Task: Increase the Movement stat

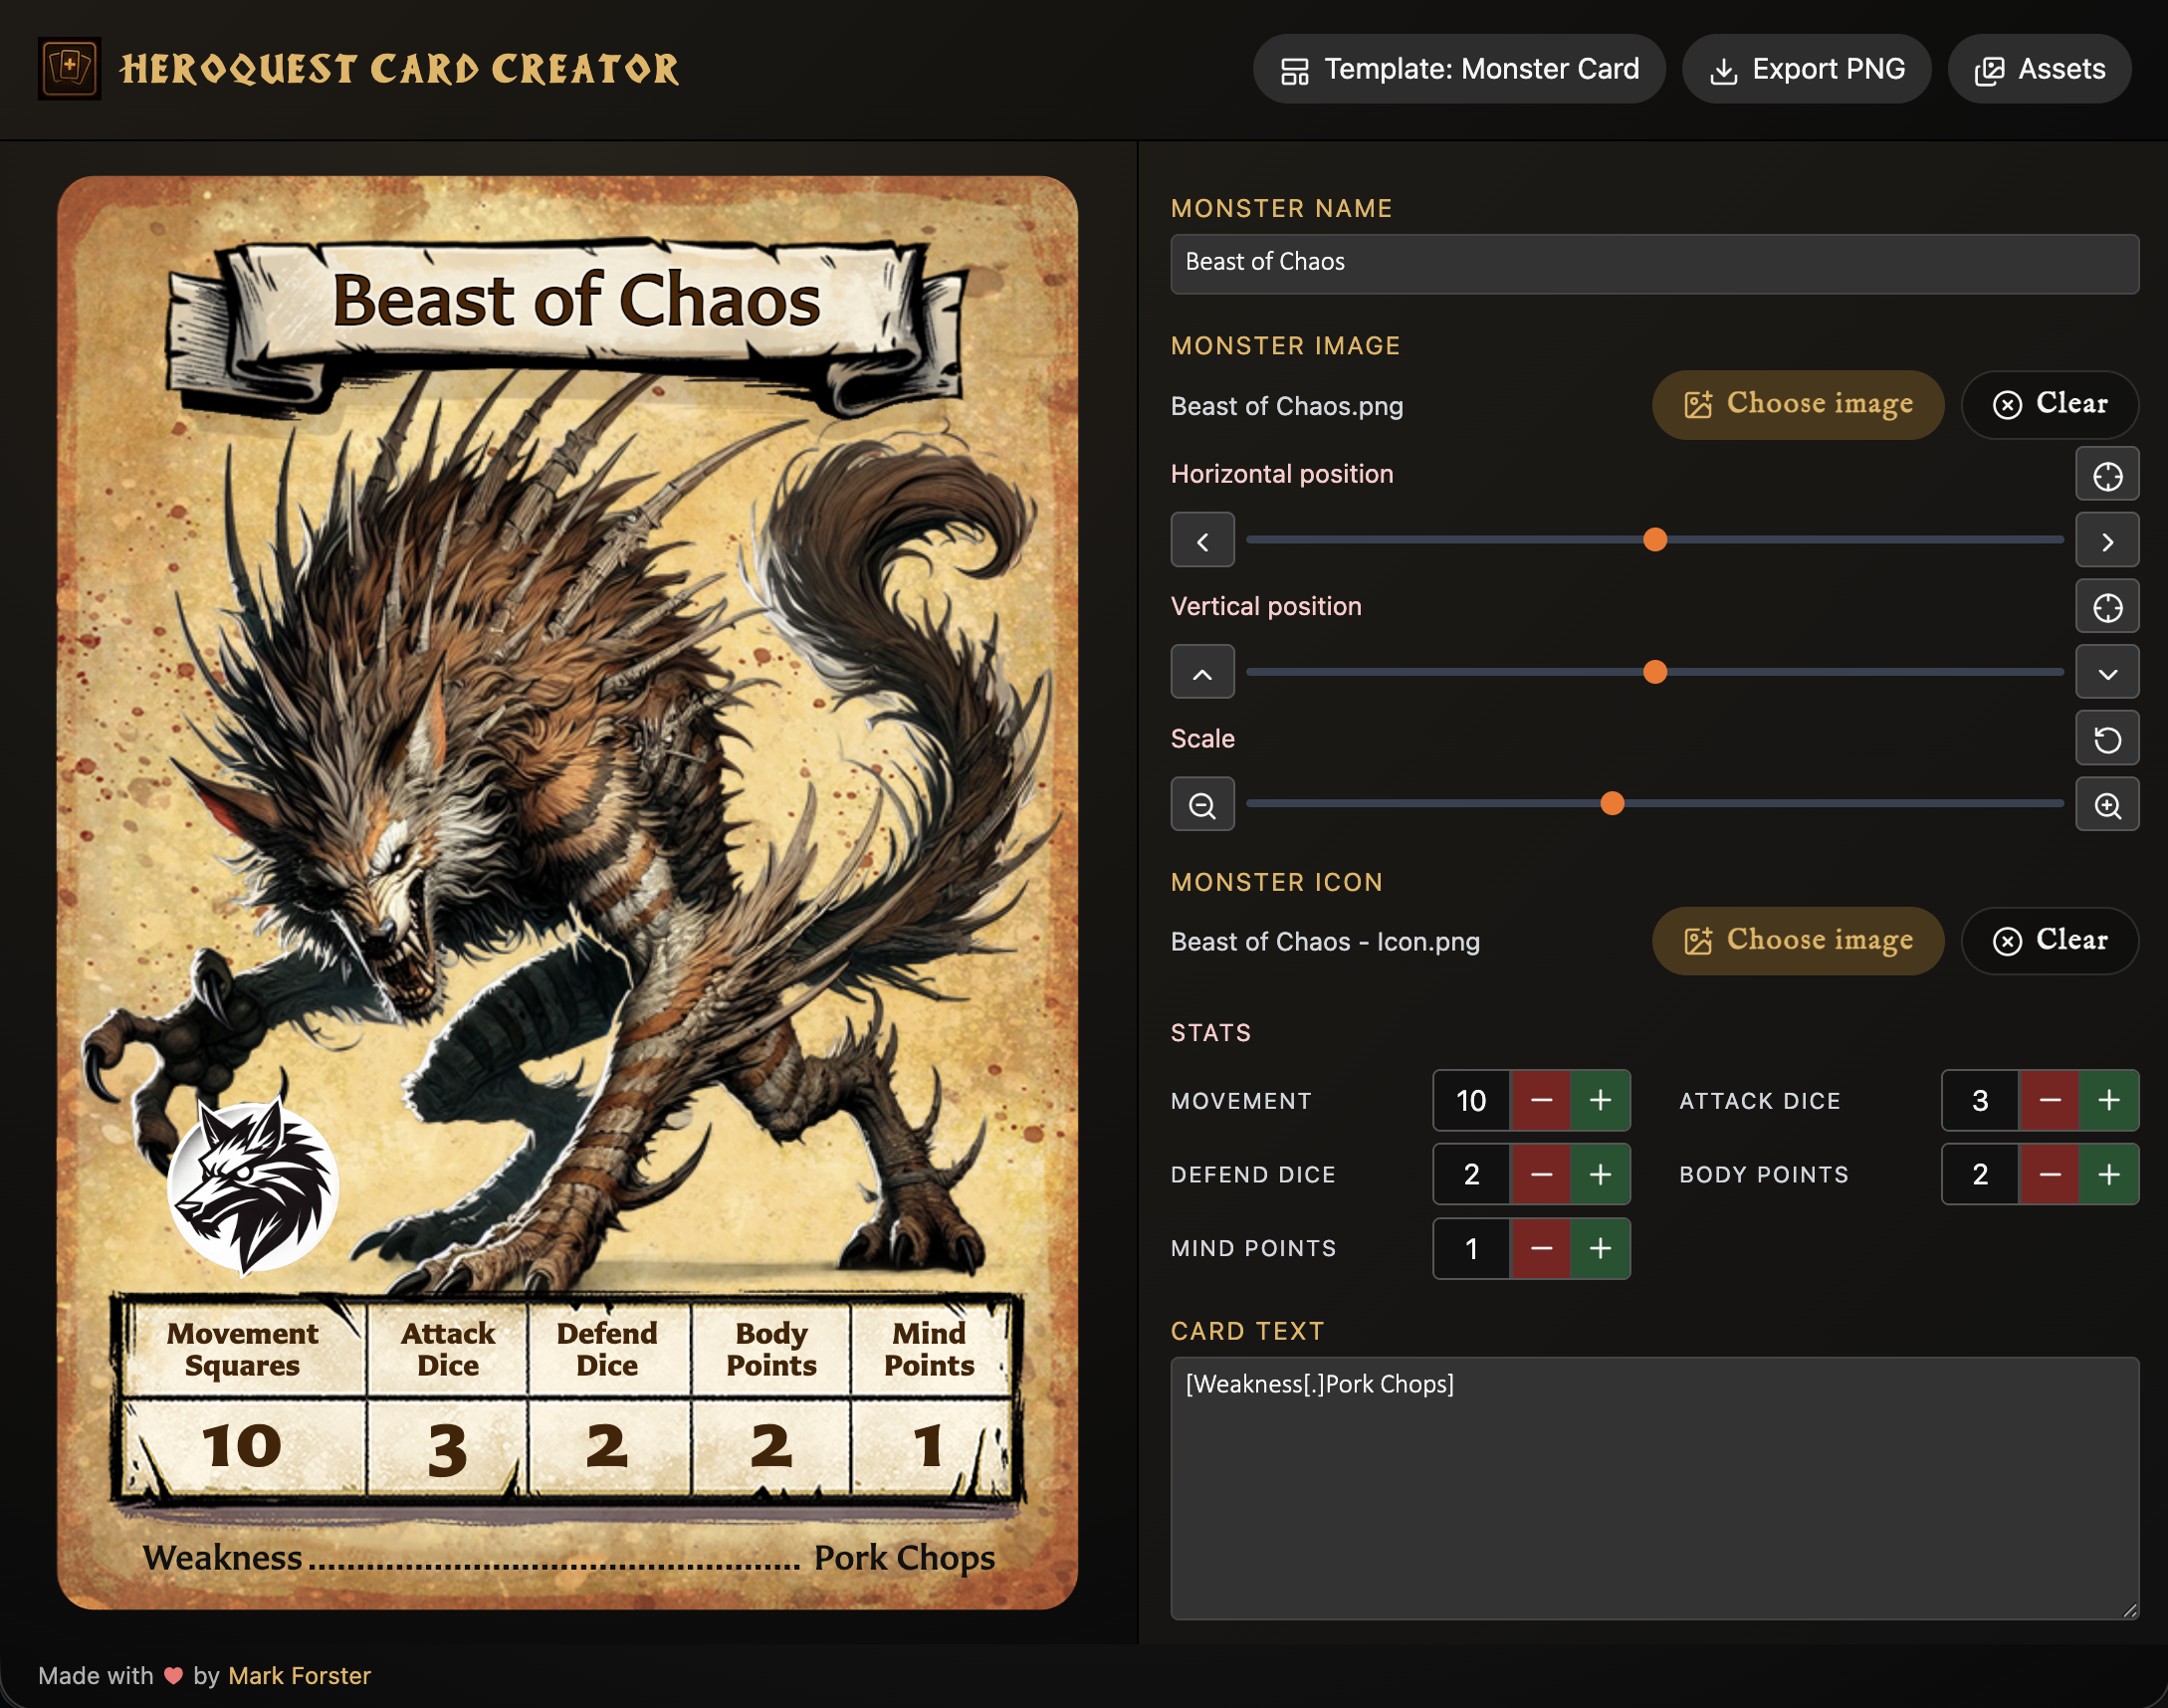Action: click(1600, 1100)
